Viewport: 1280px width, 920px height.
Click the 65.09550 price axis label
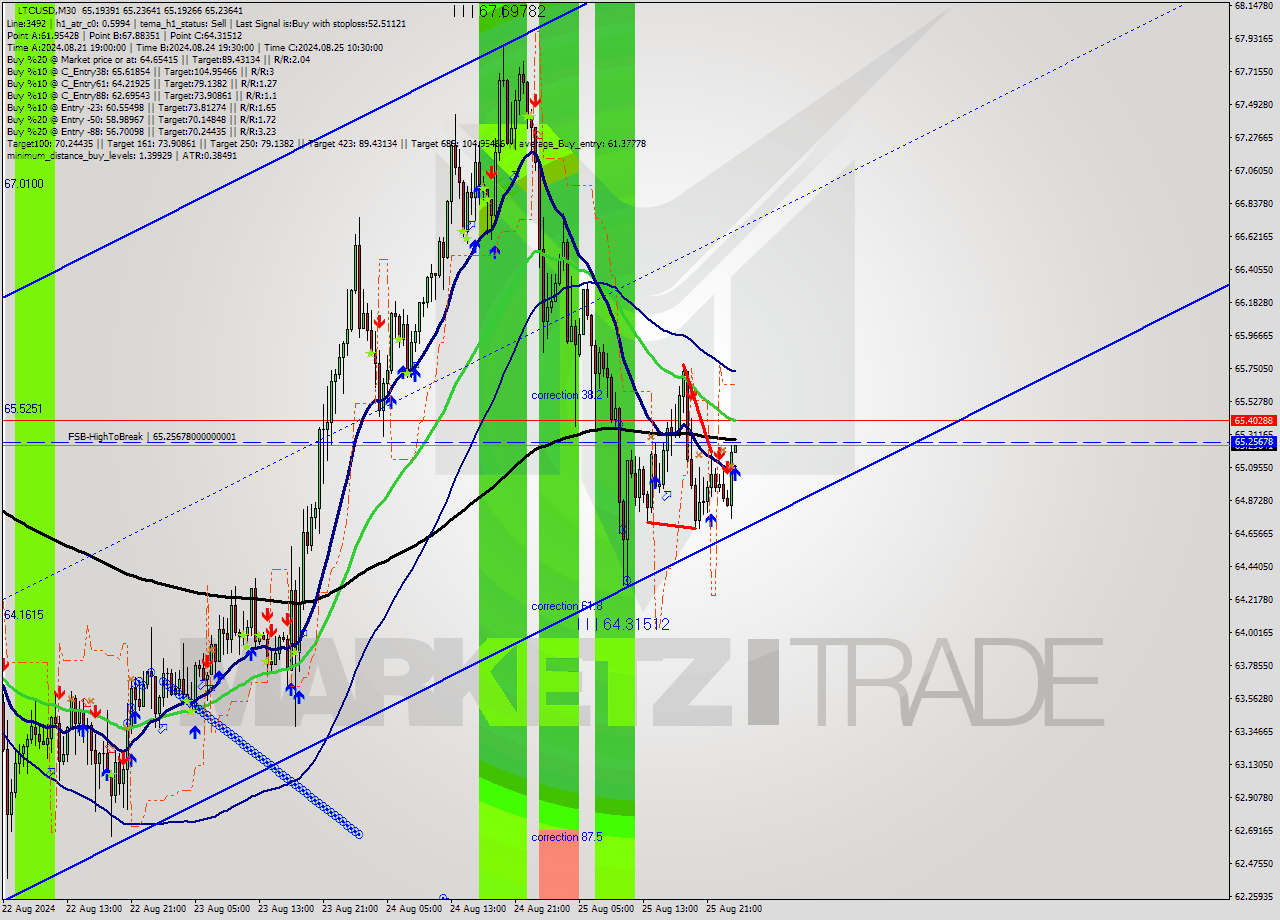pos(1254,467)
